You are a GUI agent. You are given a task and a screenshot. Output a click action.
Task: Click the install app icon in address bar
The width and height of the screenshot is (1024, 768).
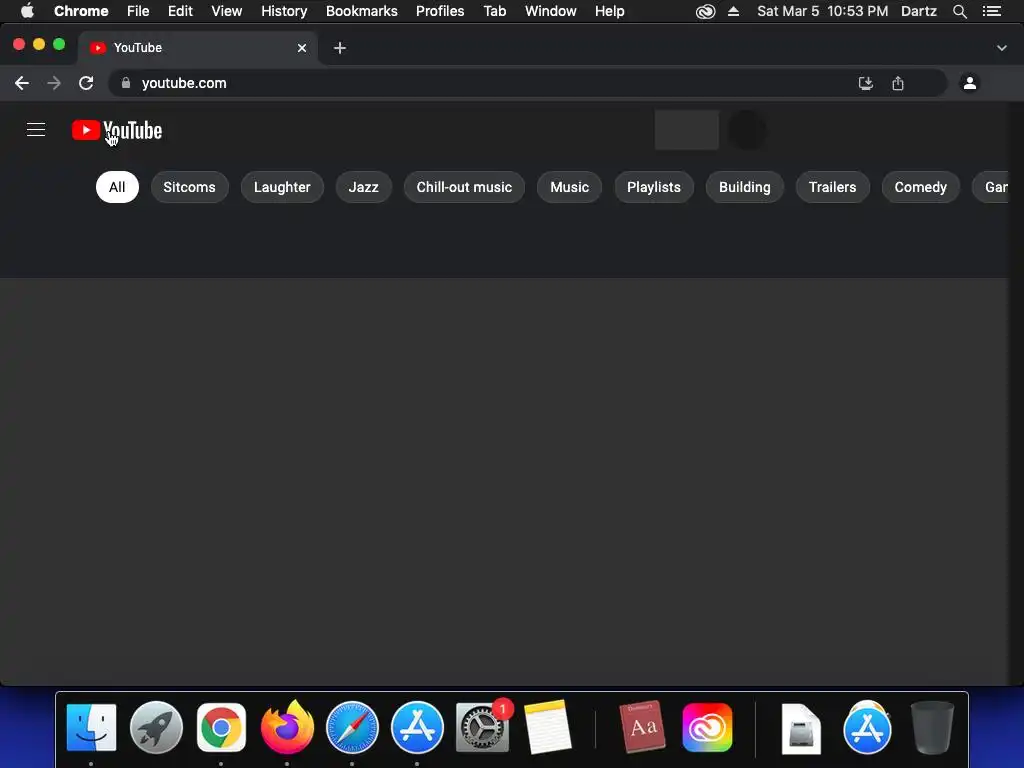[866, 83]
